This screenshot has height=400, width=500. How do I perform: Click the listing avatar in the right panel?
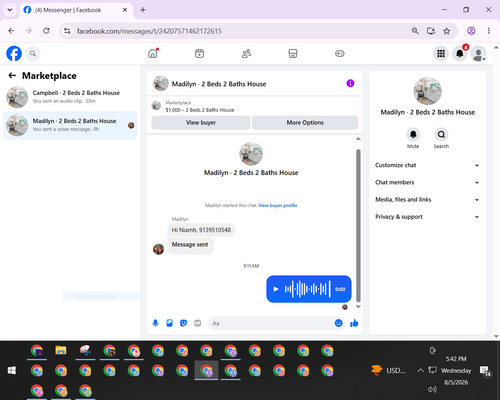[428, 91]
